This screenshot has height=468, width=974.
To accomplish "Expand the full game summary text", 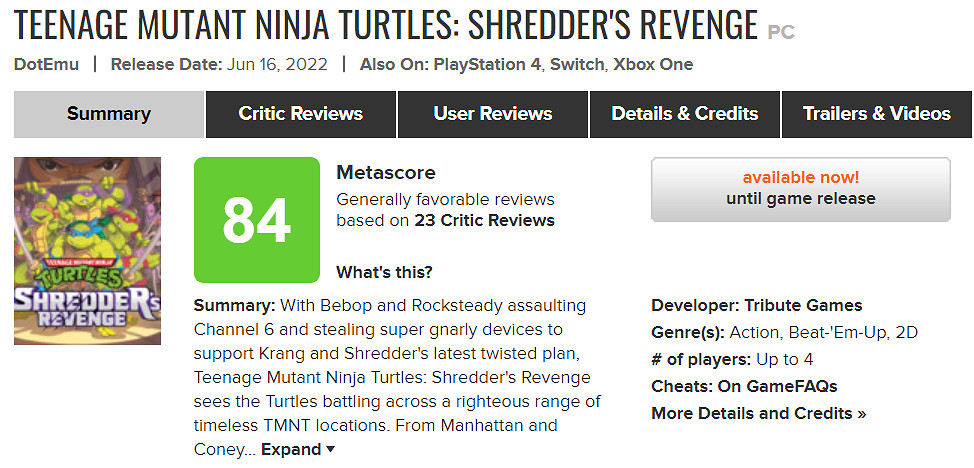I will click(298, 449).
